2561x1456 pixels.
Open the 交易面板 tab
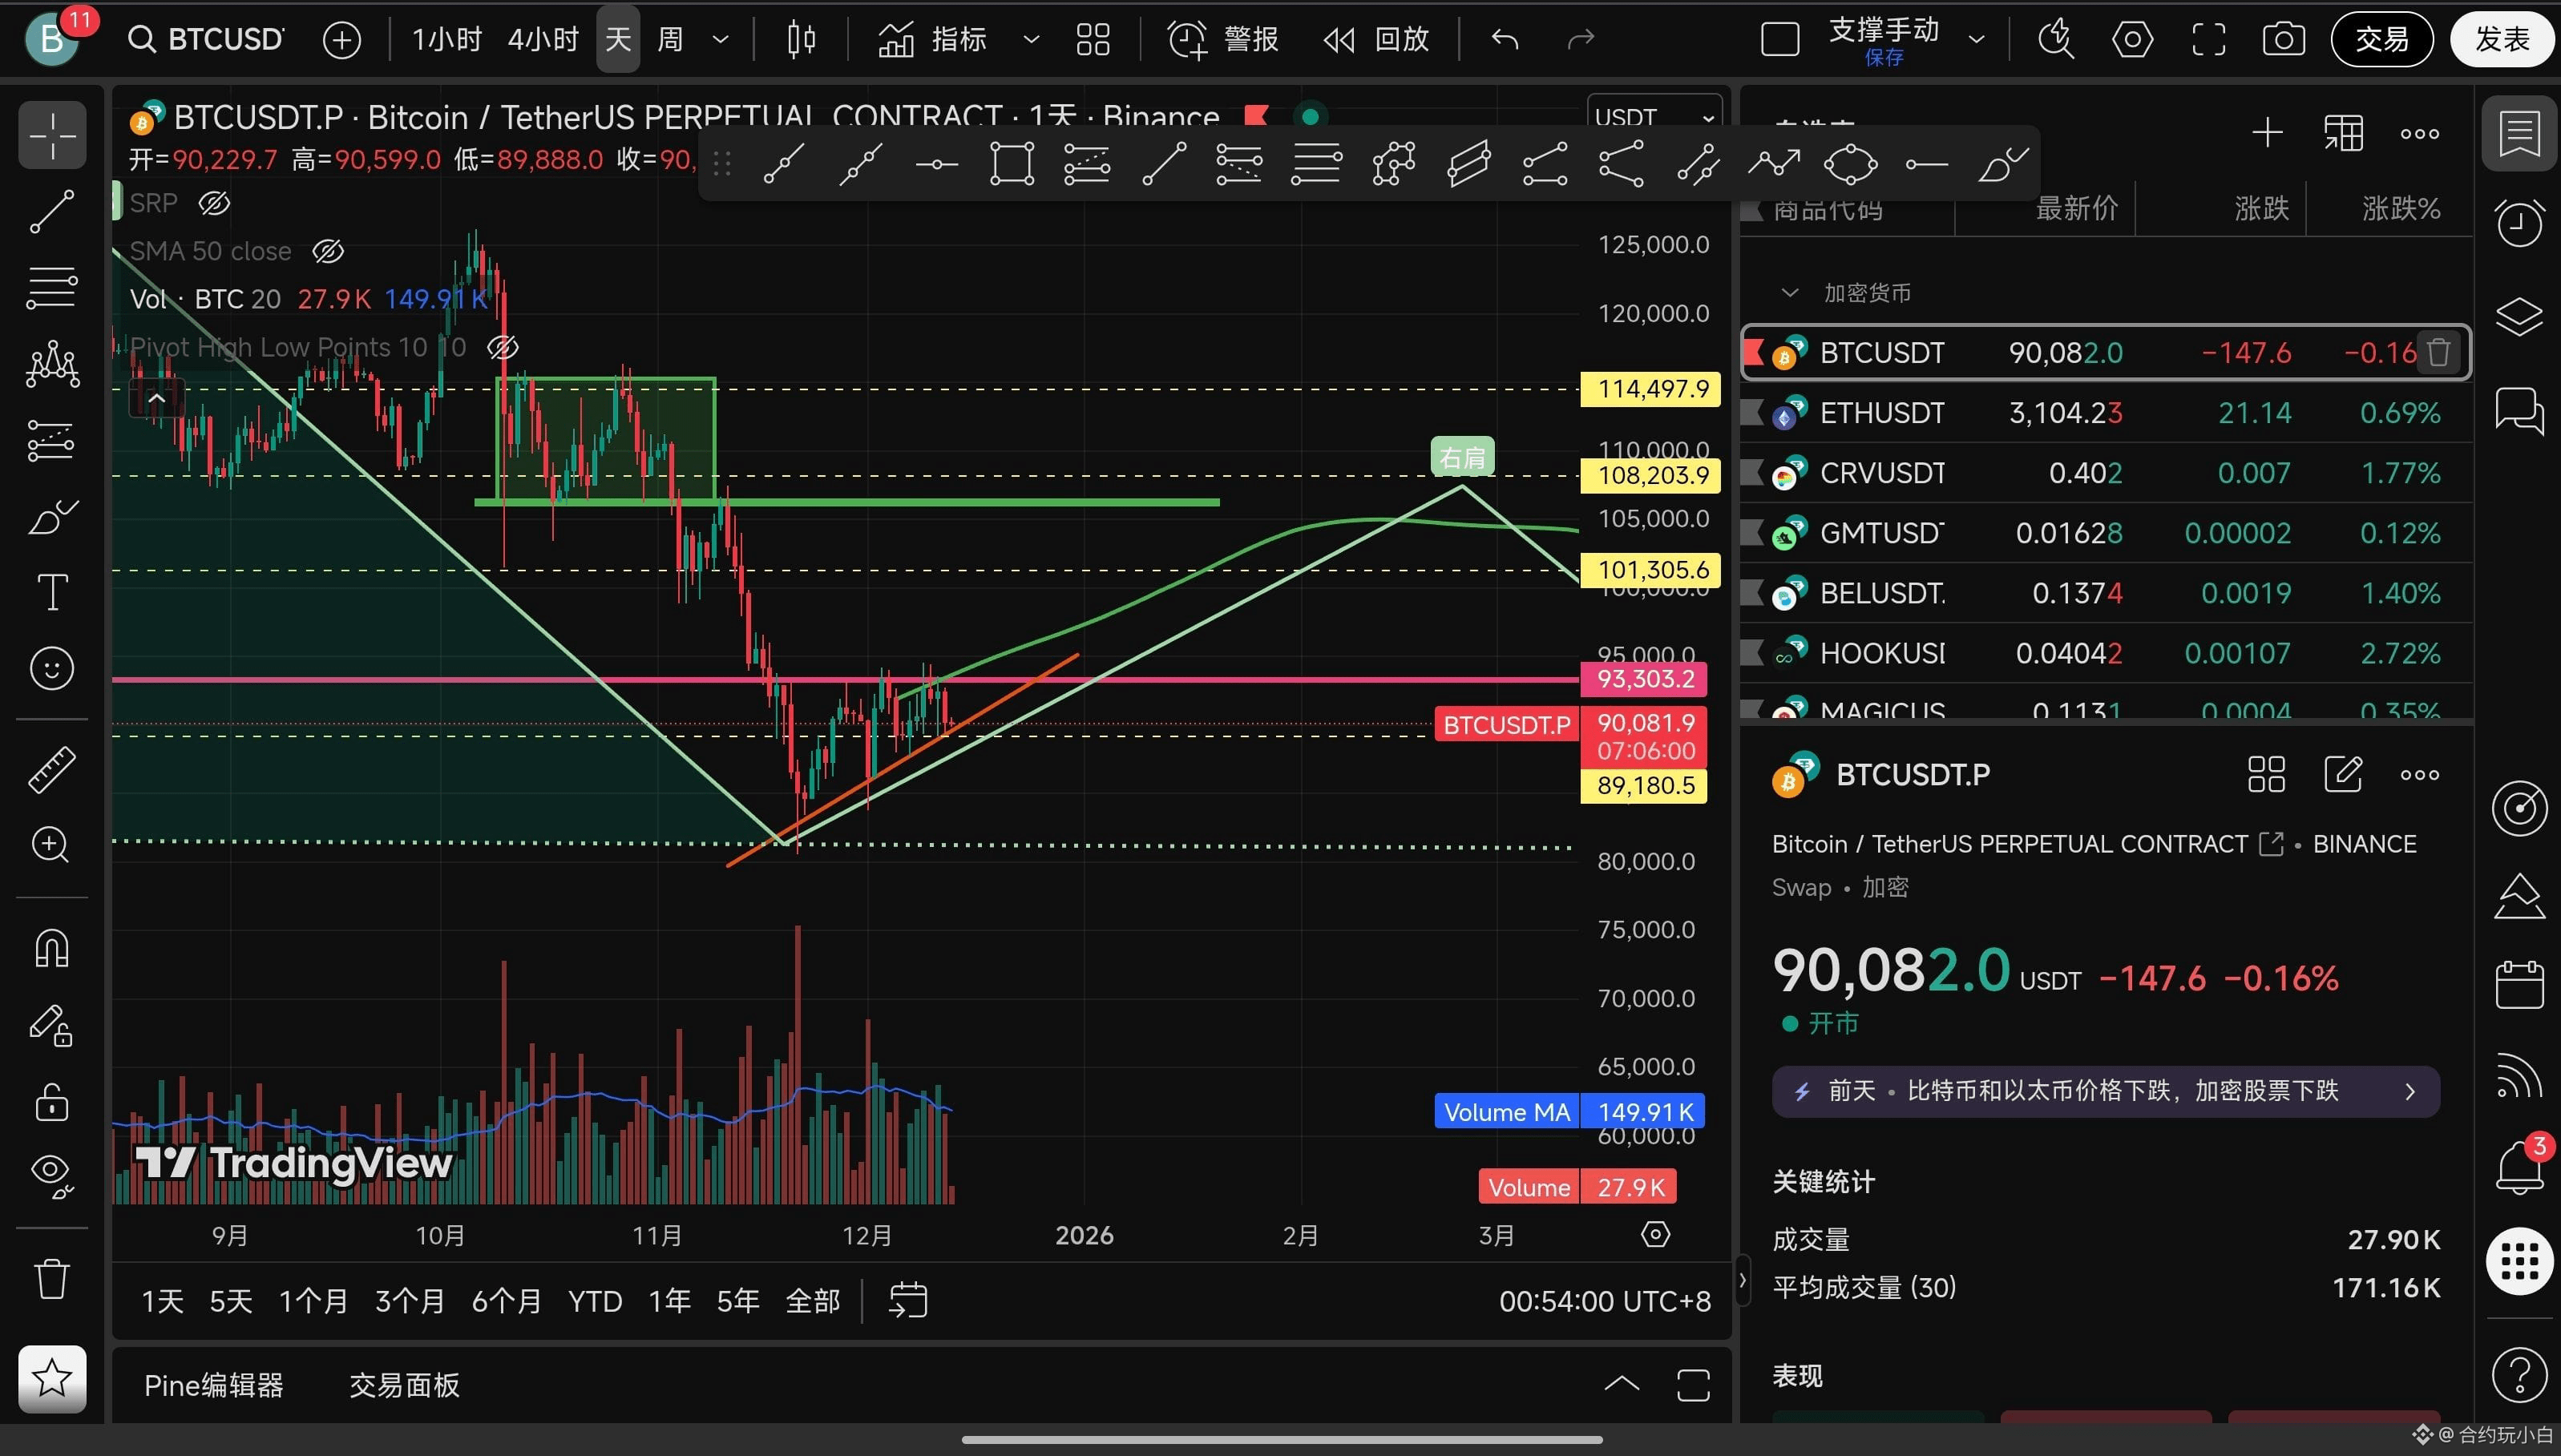coord(404,1386)
